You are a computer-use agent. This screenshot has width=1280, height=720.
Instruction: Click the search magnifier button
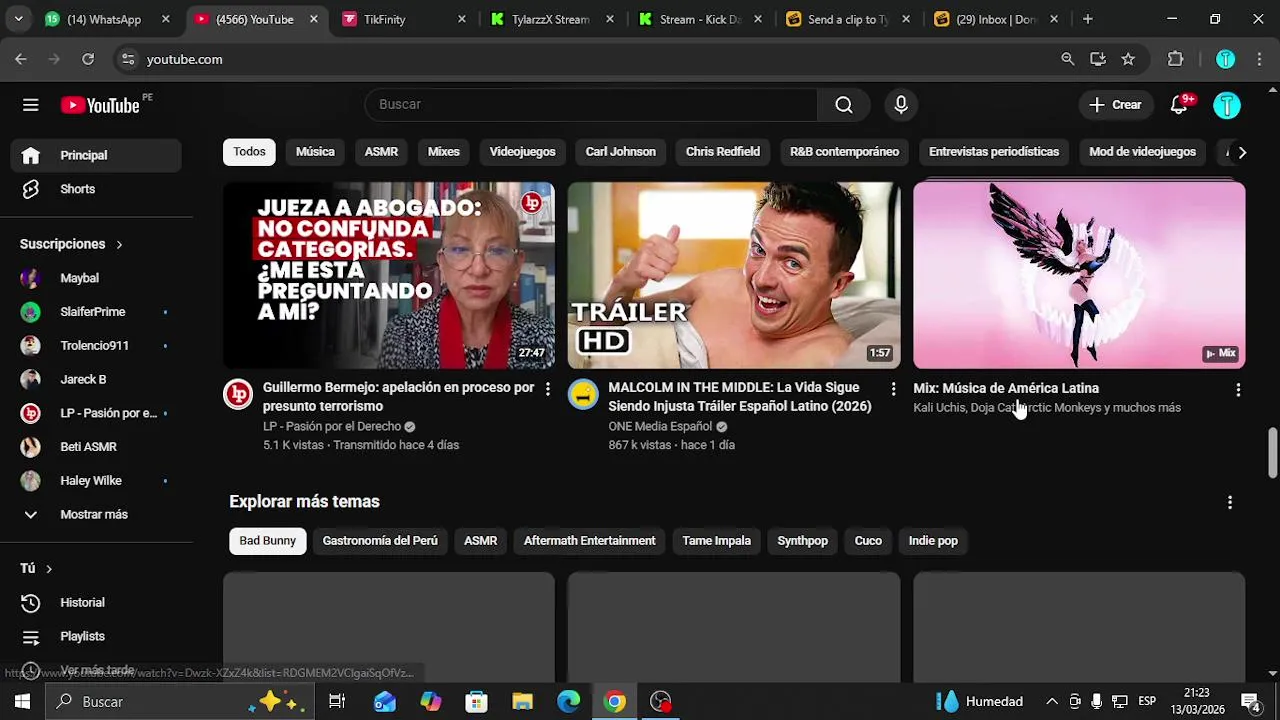844,105
